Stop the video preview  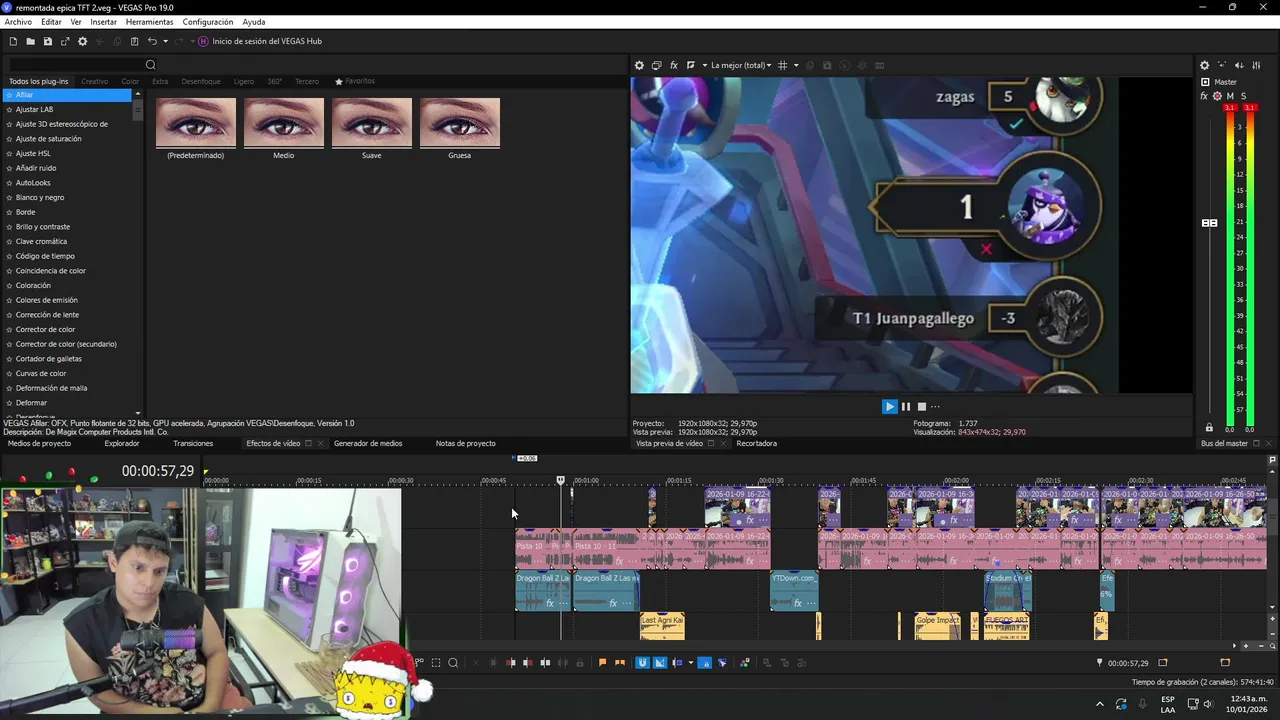pyautogui.click(x=922, y=406)
